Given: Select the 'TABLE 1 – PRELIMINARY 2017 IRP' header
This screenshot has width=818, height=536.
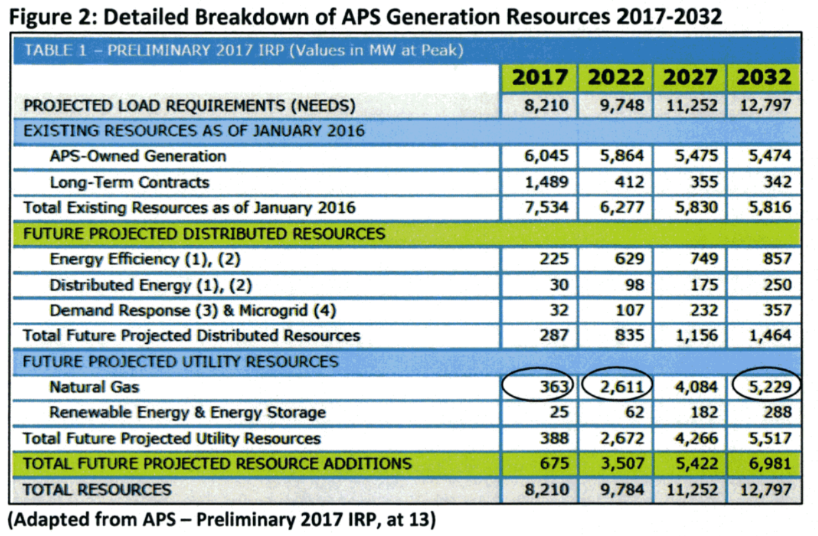Looking at the screenshot, I should [244, 51].
